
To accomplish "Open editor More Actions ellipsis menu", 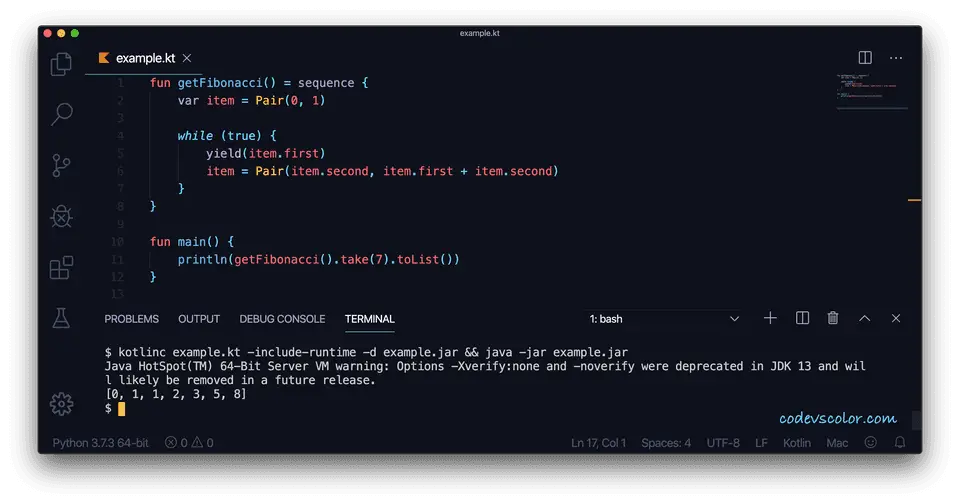I will click(x=896, y=58).
